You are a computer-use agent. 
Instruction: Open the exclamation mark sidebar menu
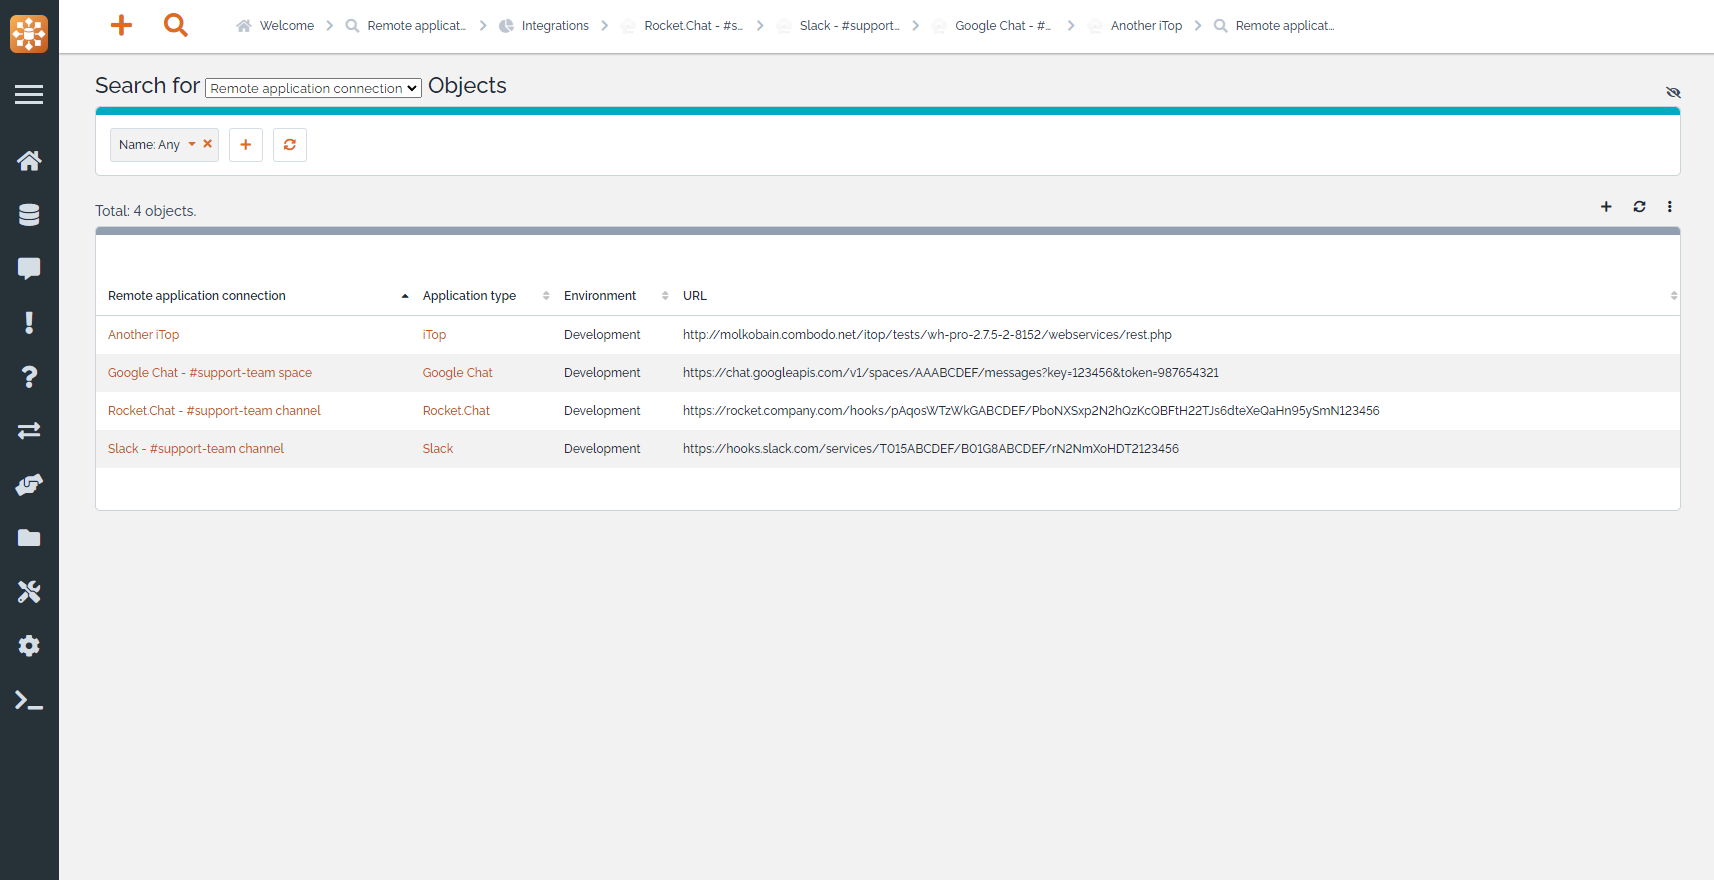pyautogui.click(x=29, y=322)
